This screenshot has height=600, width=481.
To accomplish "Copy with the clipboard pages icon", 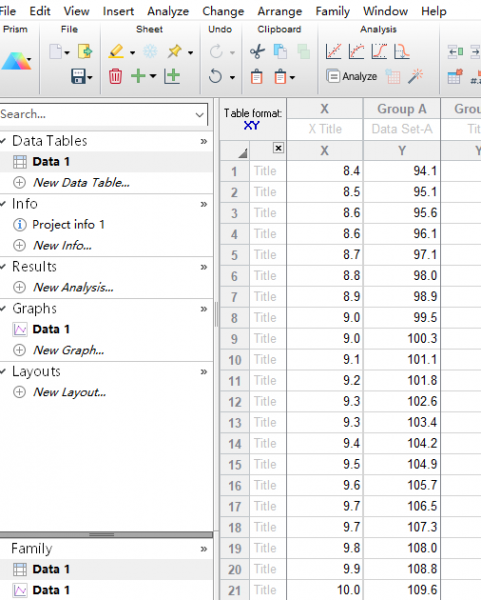I will click(x=280, y=51).
